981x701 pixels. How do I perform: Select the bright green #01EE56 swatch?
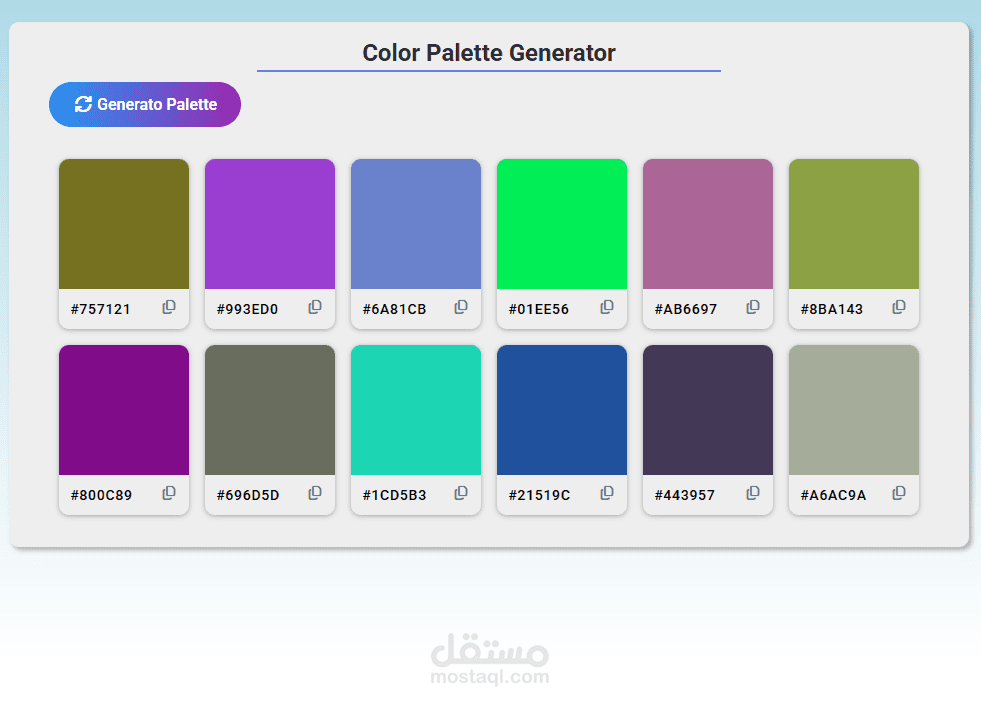point(562,223)
